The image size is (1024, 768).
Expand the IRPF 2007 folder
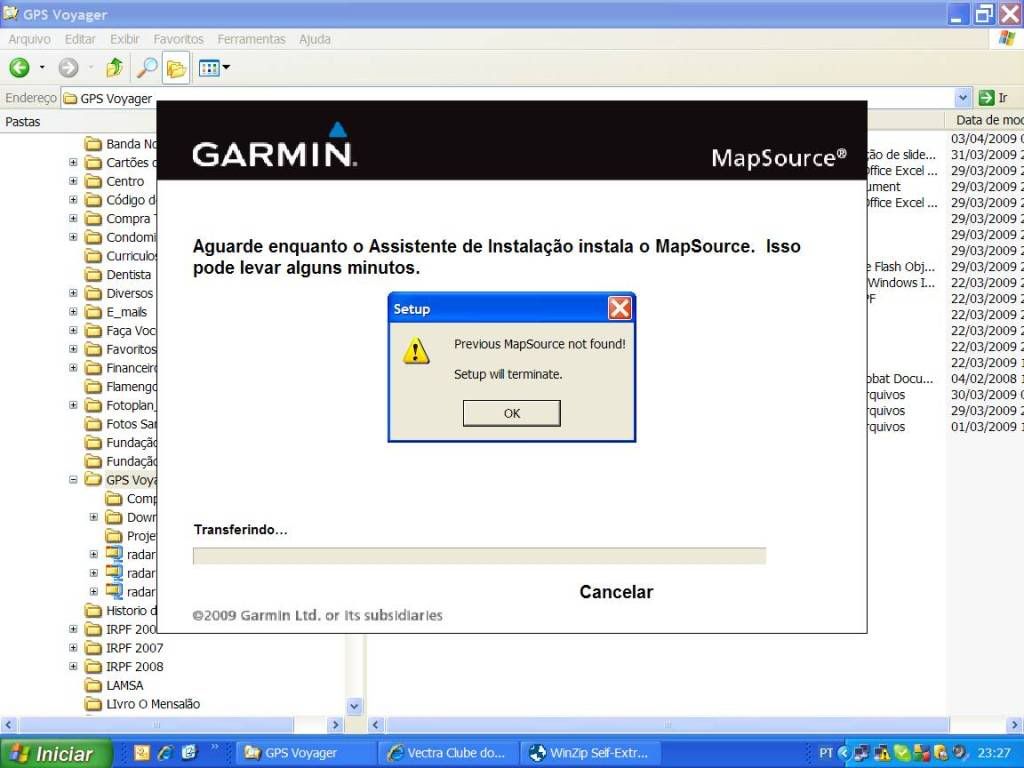click(x=73, y=648)
